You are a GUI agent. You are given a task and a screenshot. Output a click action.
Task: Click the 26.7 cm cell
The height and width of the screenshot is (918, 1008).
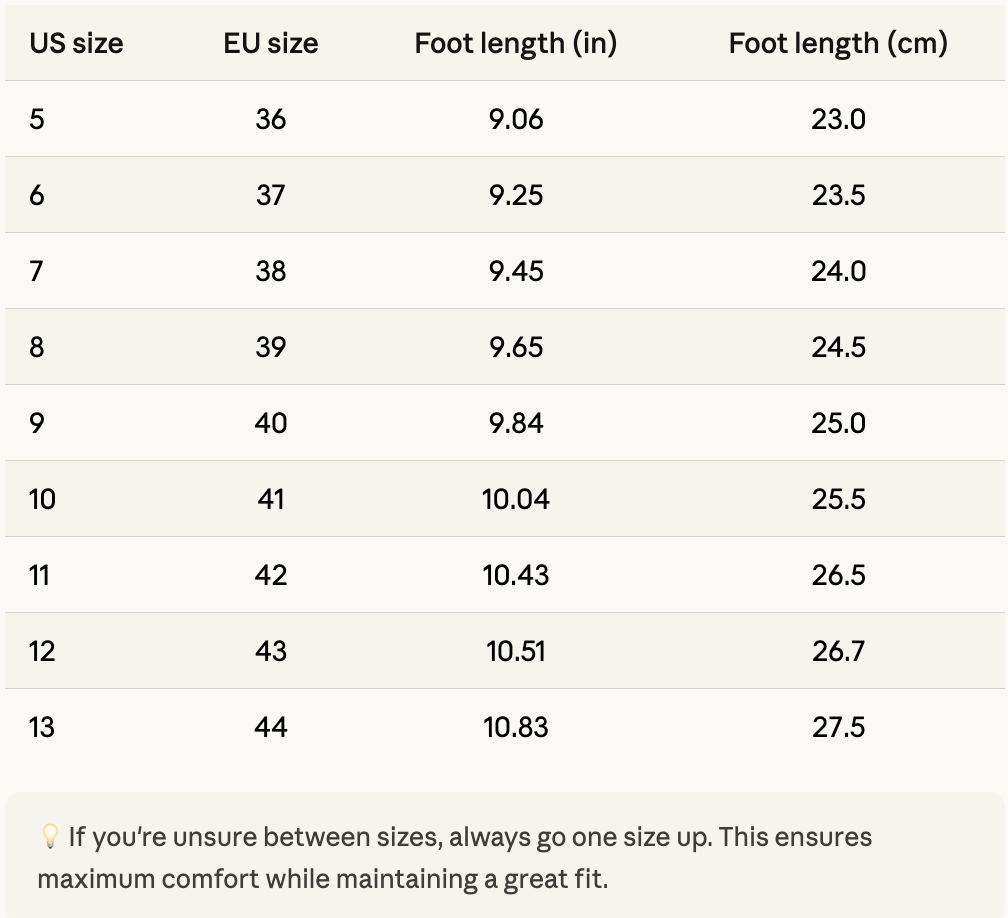click(x=838, y=651)
